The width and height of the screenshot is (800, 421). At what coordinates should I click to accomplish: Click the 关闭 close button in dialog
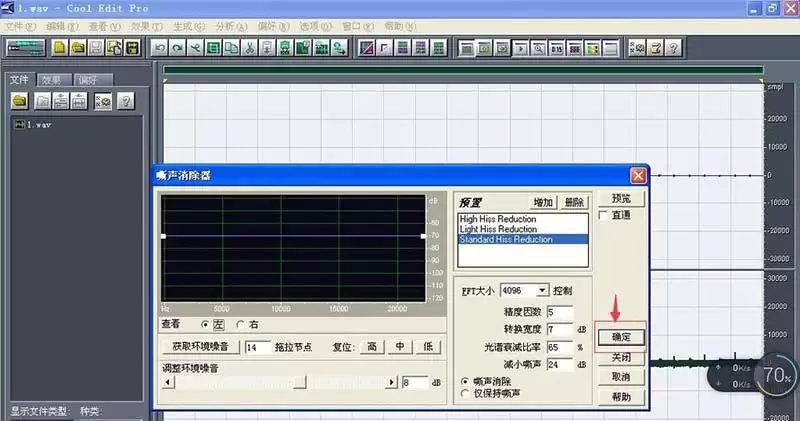tap(621, 357)
